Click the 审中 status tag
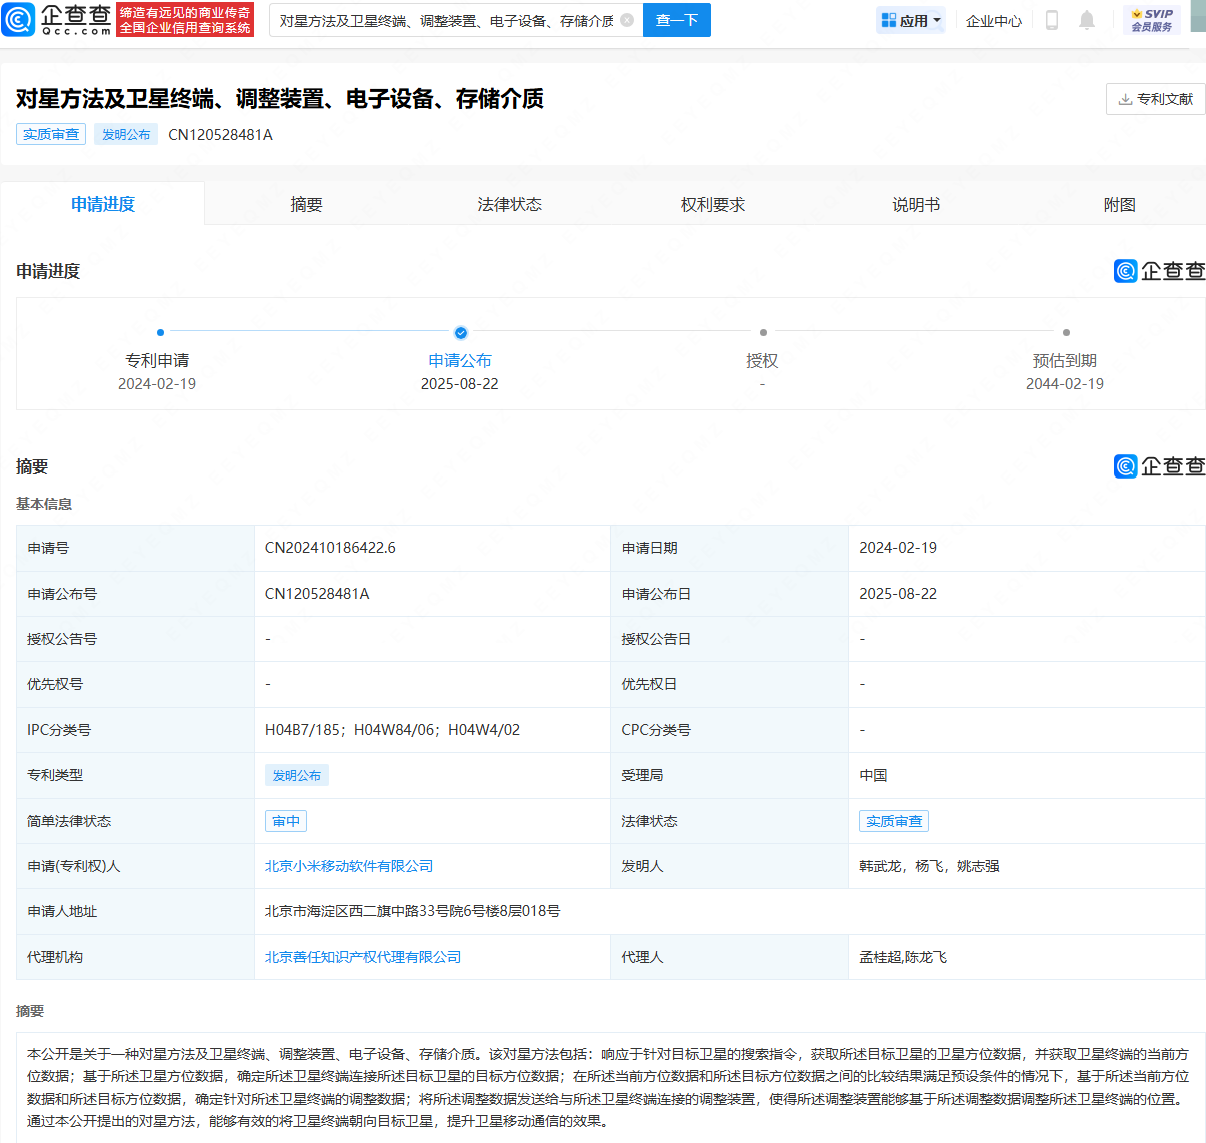This screenshot has width=1206, height=1143. coord(286,821)
